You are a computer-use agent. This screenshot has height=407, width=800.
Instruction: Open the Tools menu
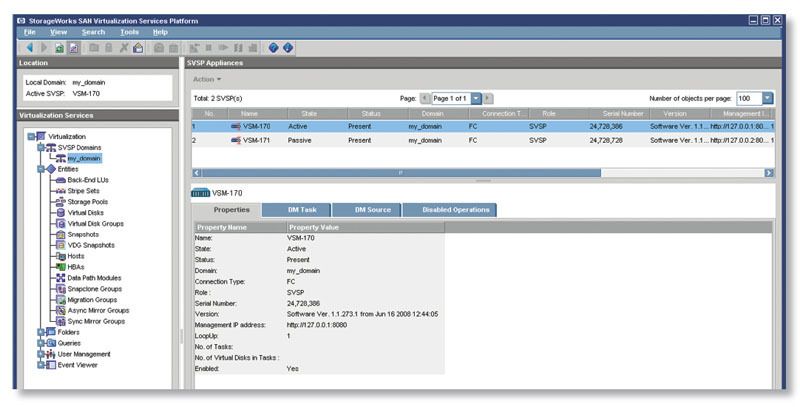pos(129,32)
